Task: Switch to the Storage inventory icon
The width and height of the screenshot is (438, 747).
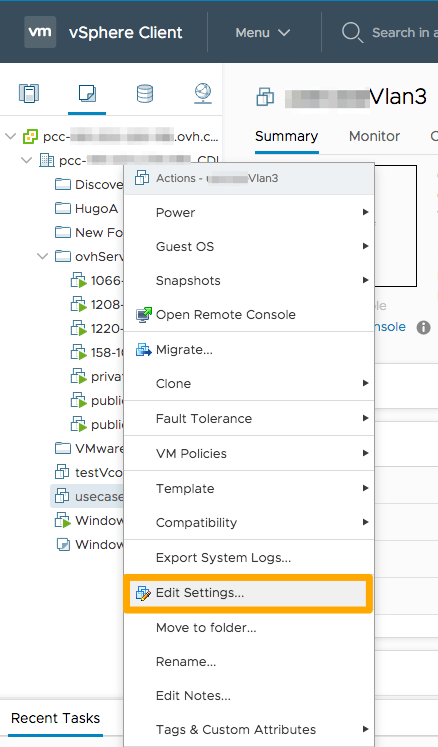Action: (145, 93)
